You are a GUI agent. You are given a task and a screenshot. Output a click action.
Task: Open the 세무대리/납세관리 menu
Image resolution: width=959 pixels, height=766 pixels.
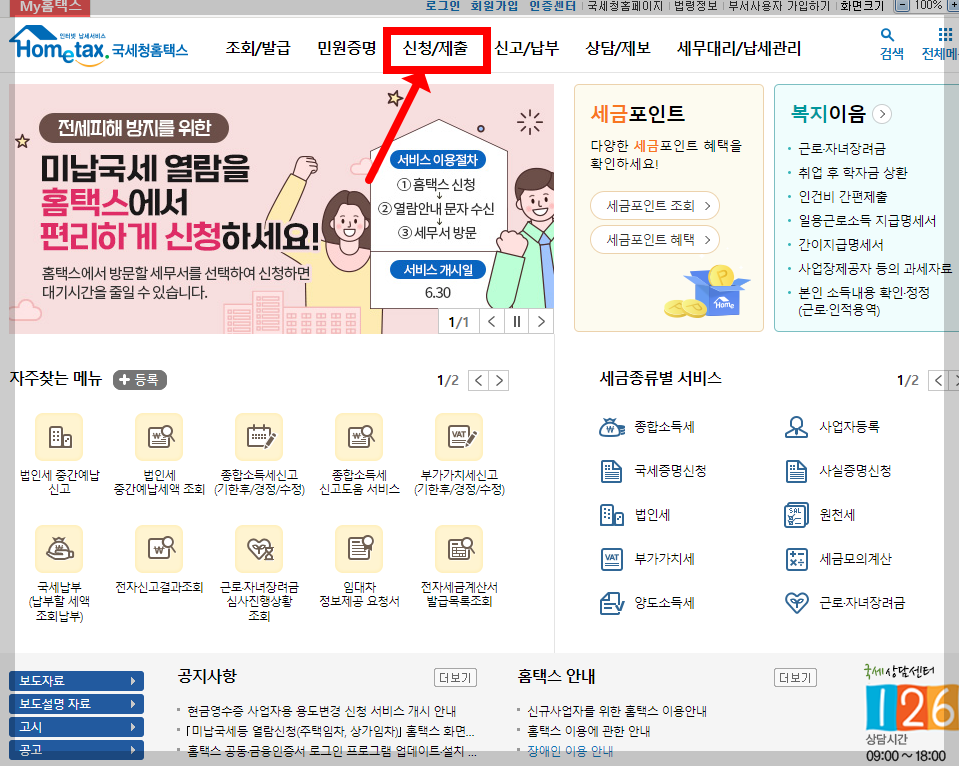[739, 48]
